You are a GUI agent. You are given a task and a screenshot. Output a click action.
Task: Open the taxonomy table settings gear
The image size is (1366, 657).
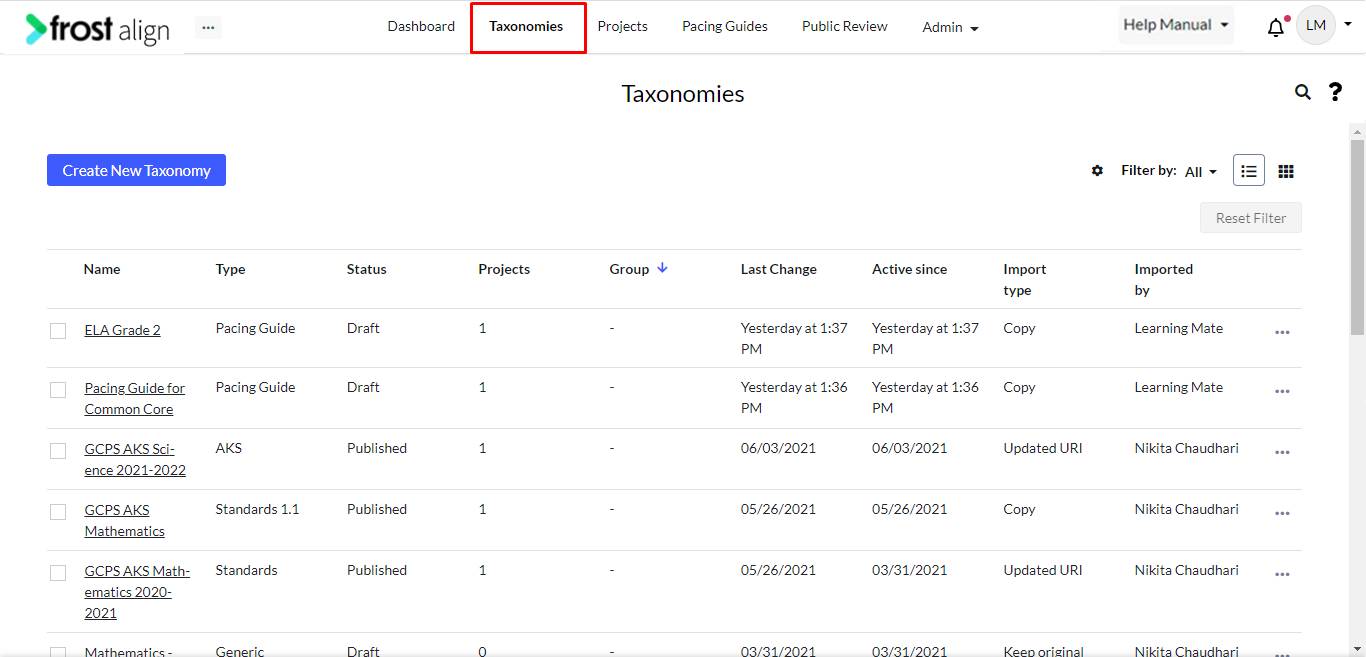(1097, 170)
